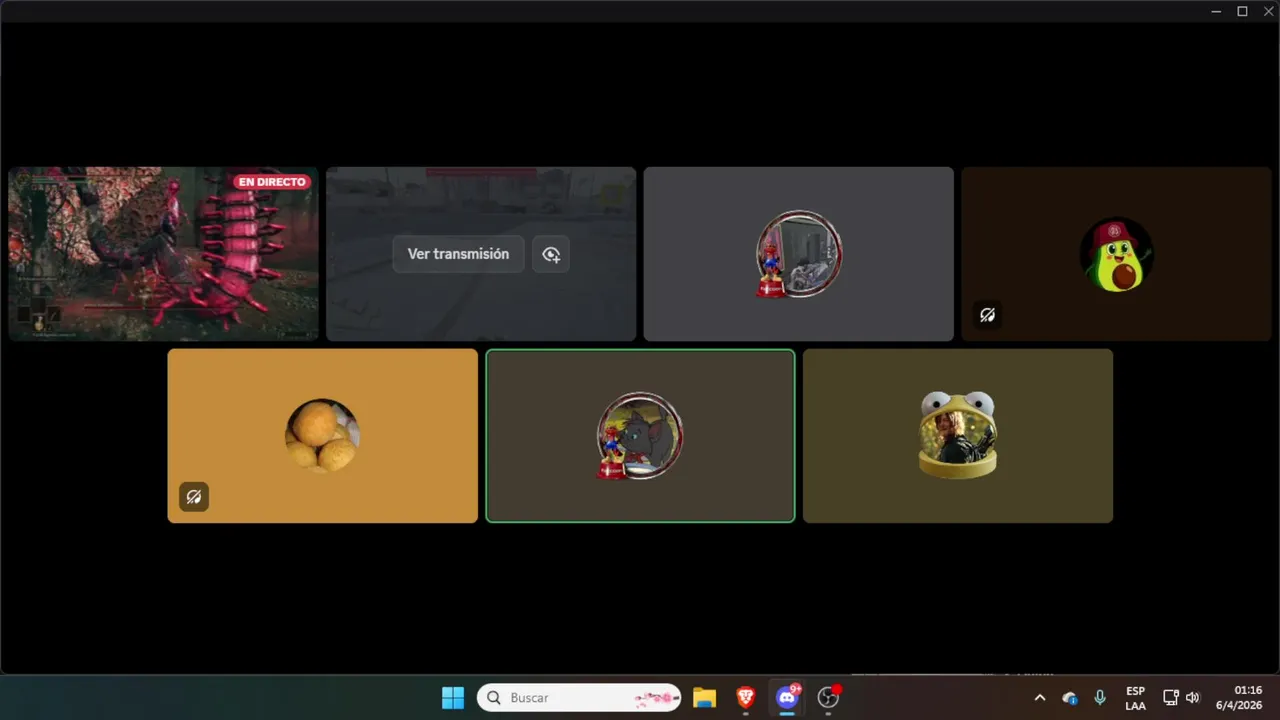Image resolution: width=1280 pixels, height=720 pixels.
Task: Open the ESP LAA language switcher
Action: tap(1135, 698)
